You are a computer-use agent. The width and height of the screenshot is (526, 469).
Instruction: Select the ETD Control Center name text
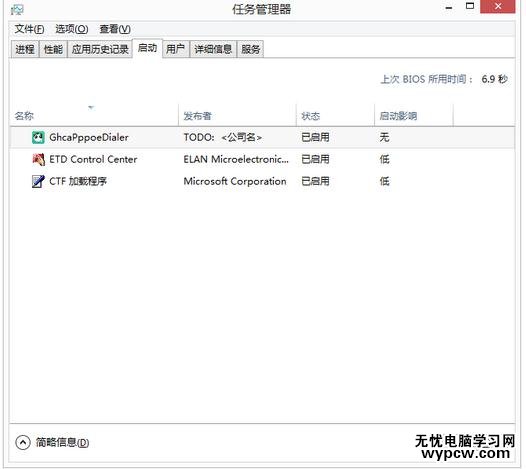coord(93,159)
